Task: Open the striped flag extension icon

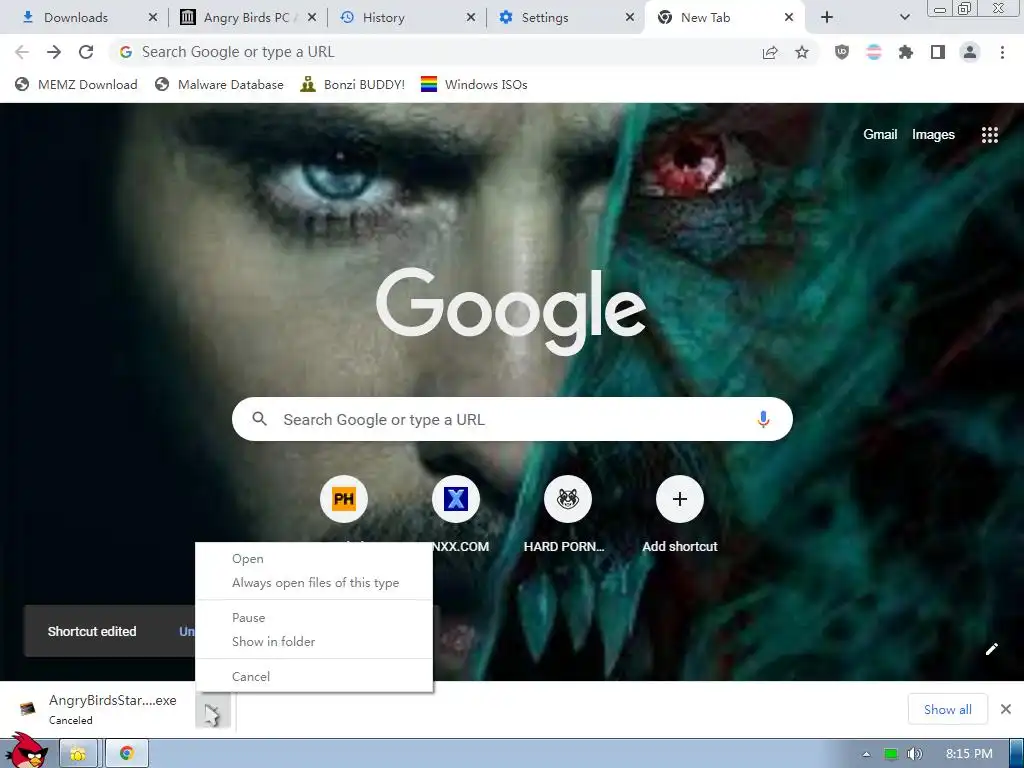Action: pyautogui.click(x=874, y=52)
